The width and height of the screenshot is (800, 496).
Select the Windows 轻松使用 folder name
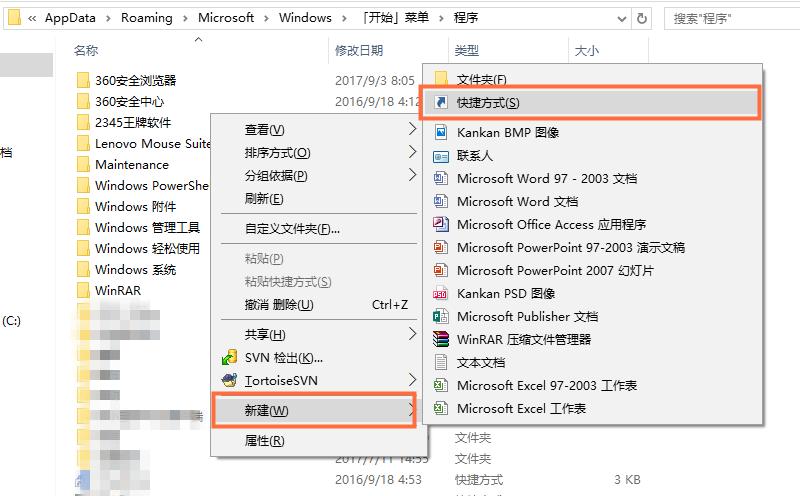[147, 248]
